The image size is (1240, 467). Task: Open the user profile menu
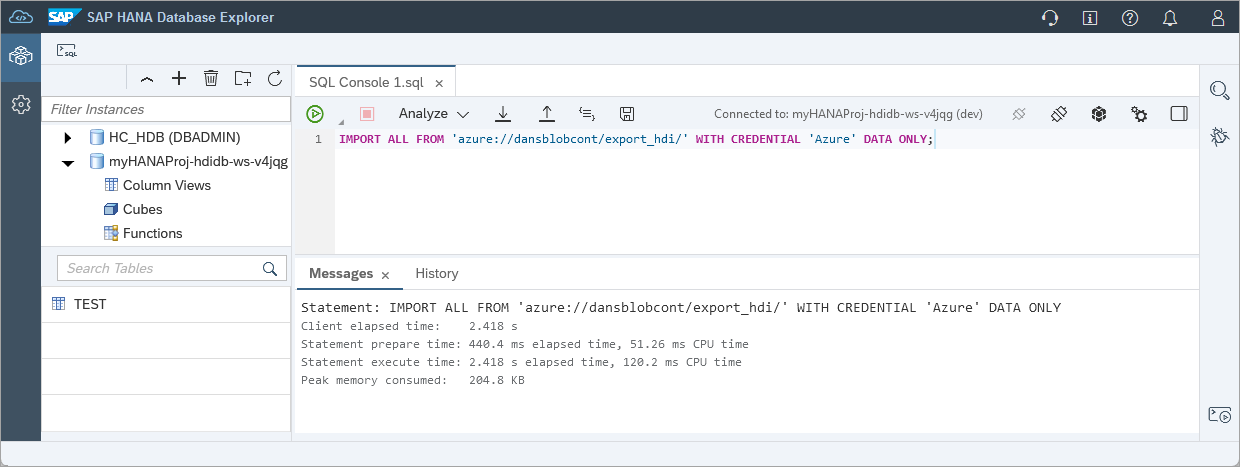(1217, 18)
